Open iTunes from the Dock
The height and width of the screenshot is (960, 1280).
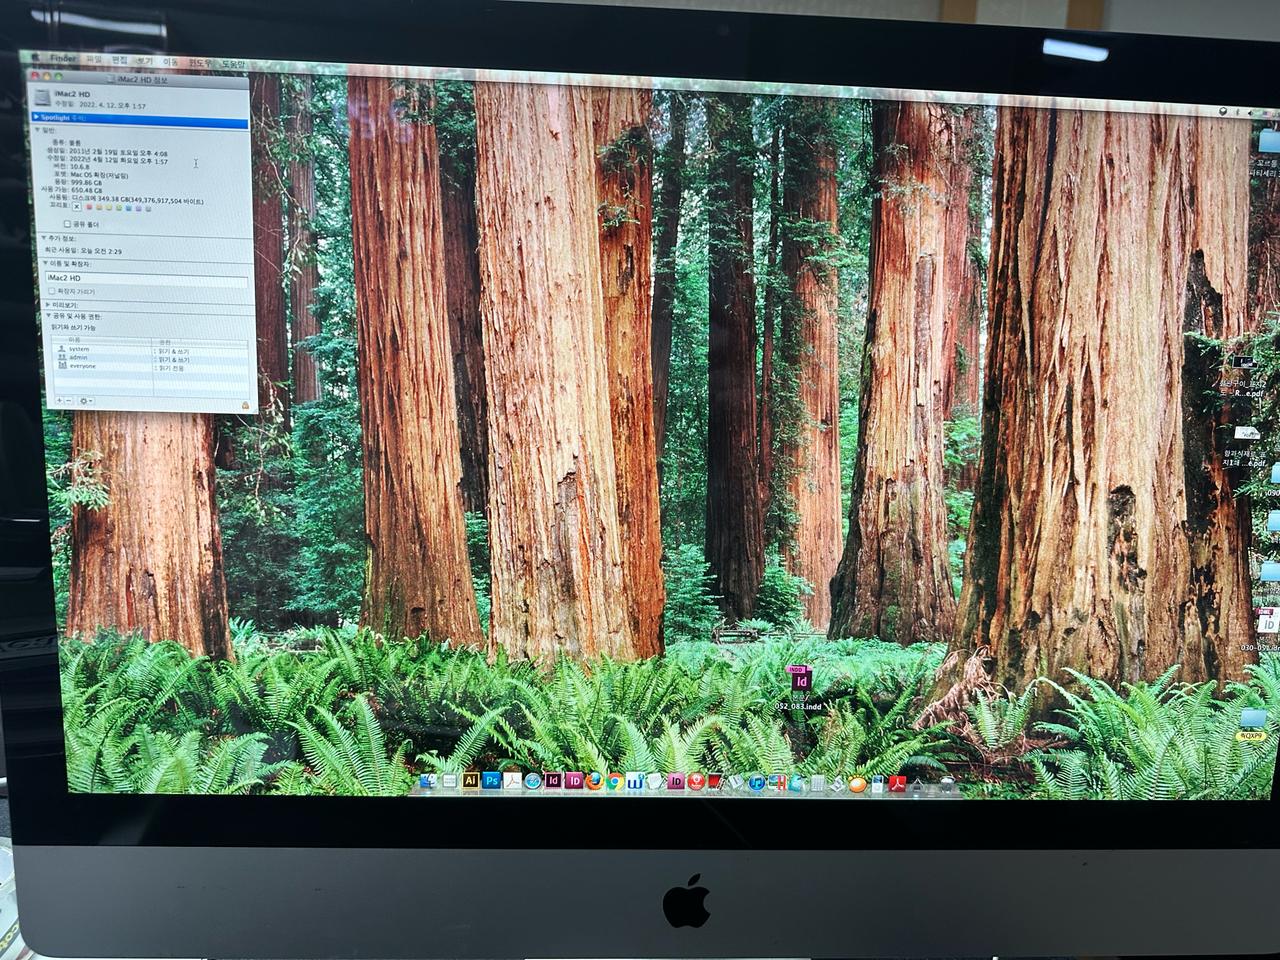(757, 783)
